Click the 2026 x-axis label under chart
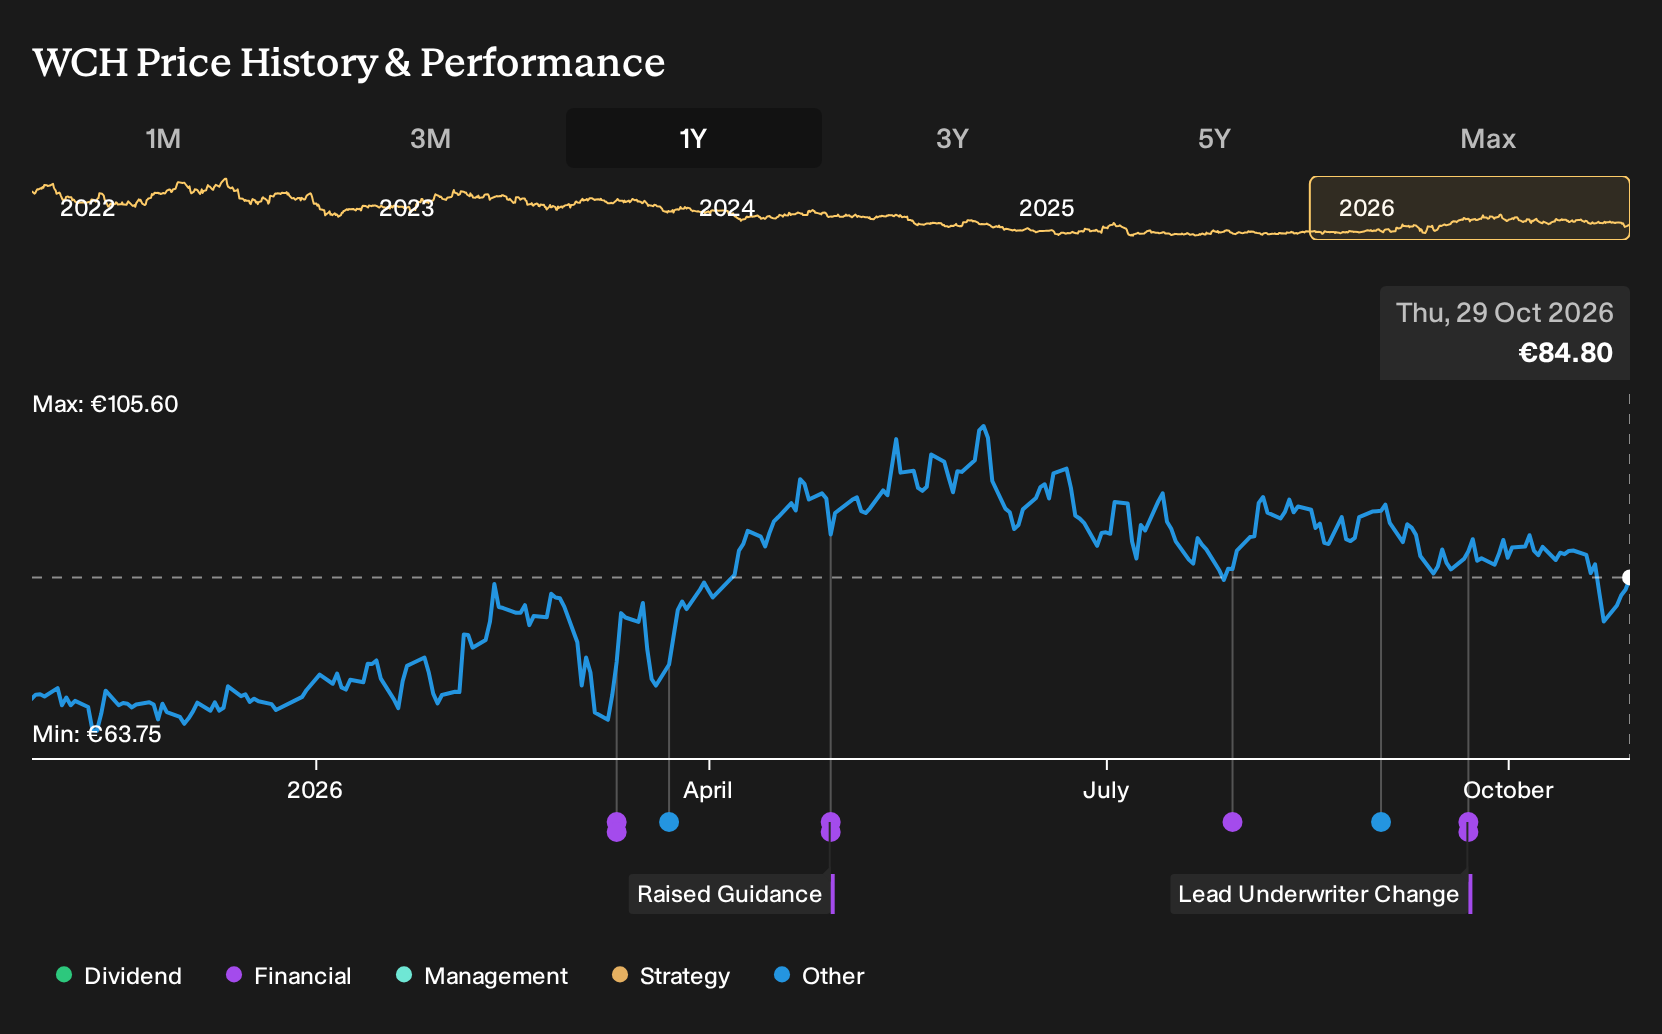 coord(315,790)
